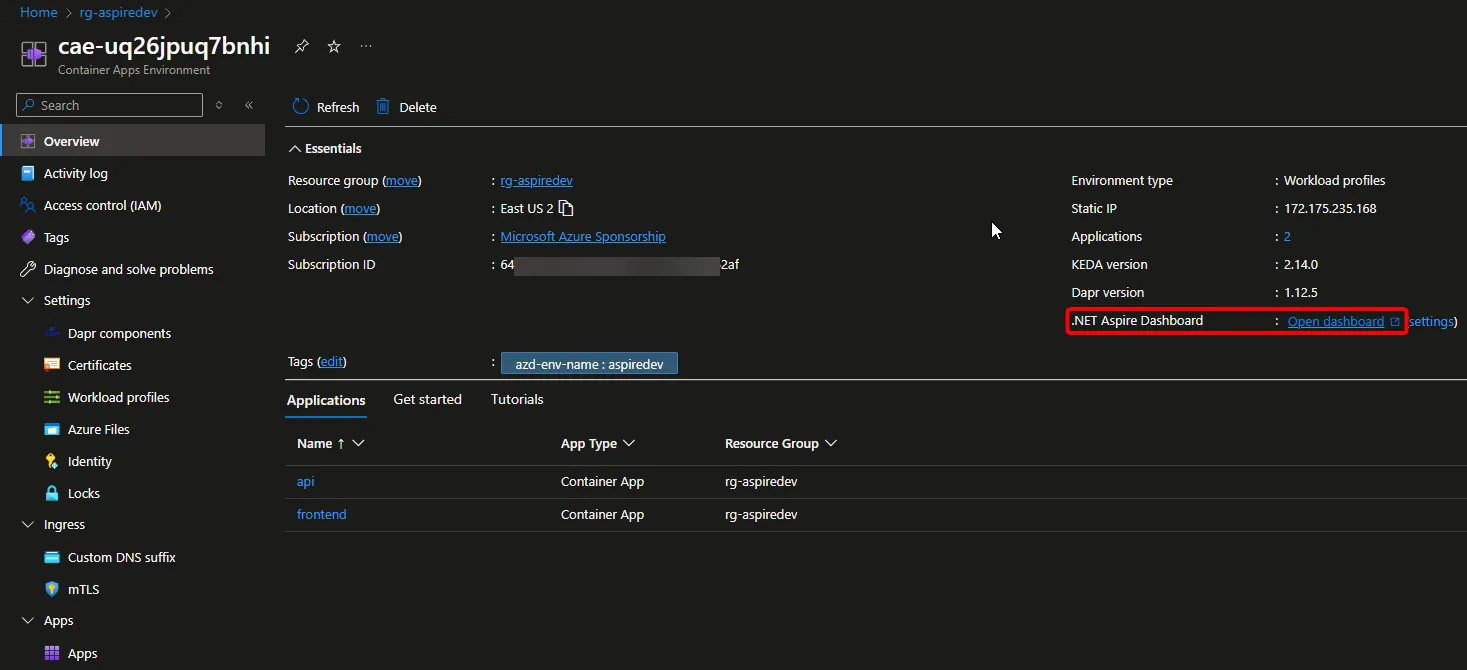Viewport: 1467px width, 670px height.
Task: Collapse the Settings section
Action: 27,300
